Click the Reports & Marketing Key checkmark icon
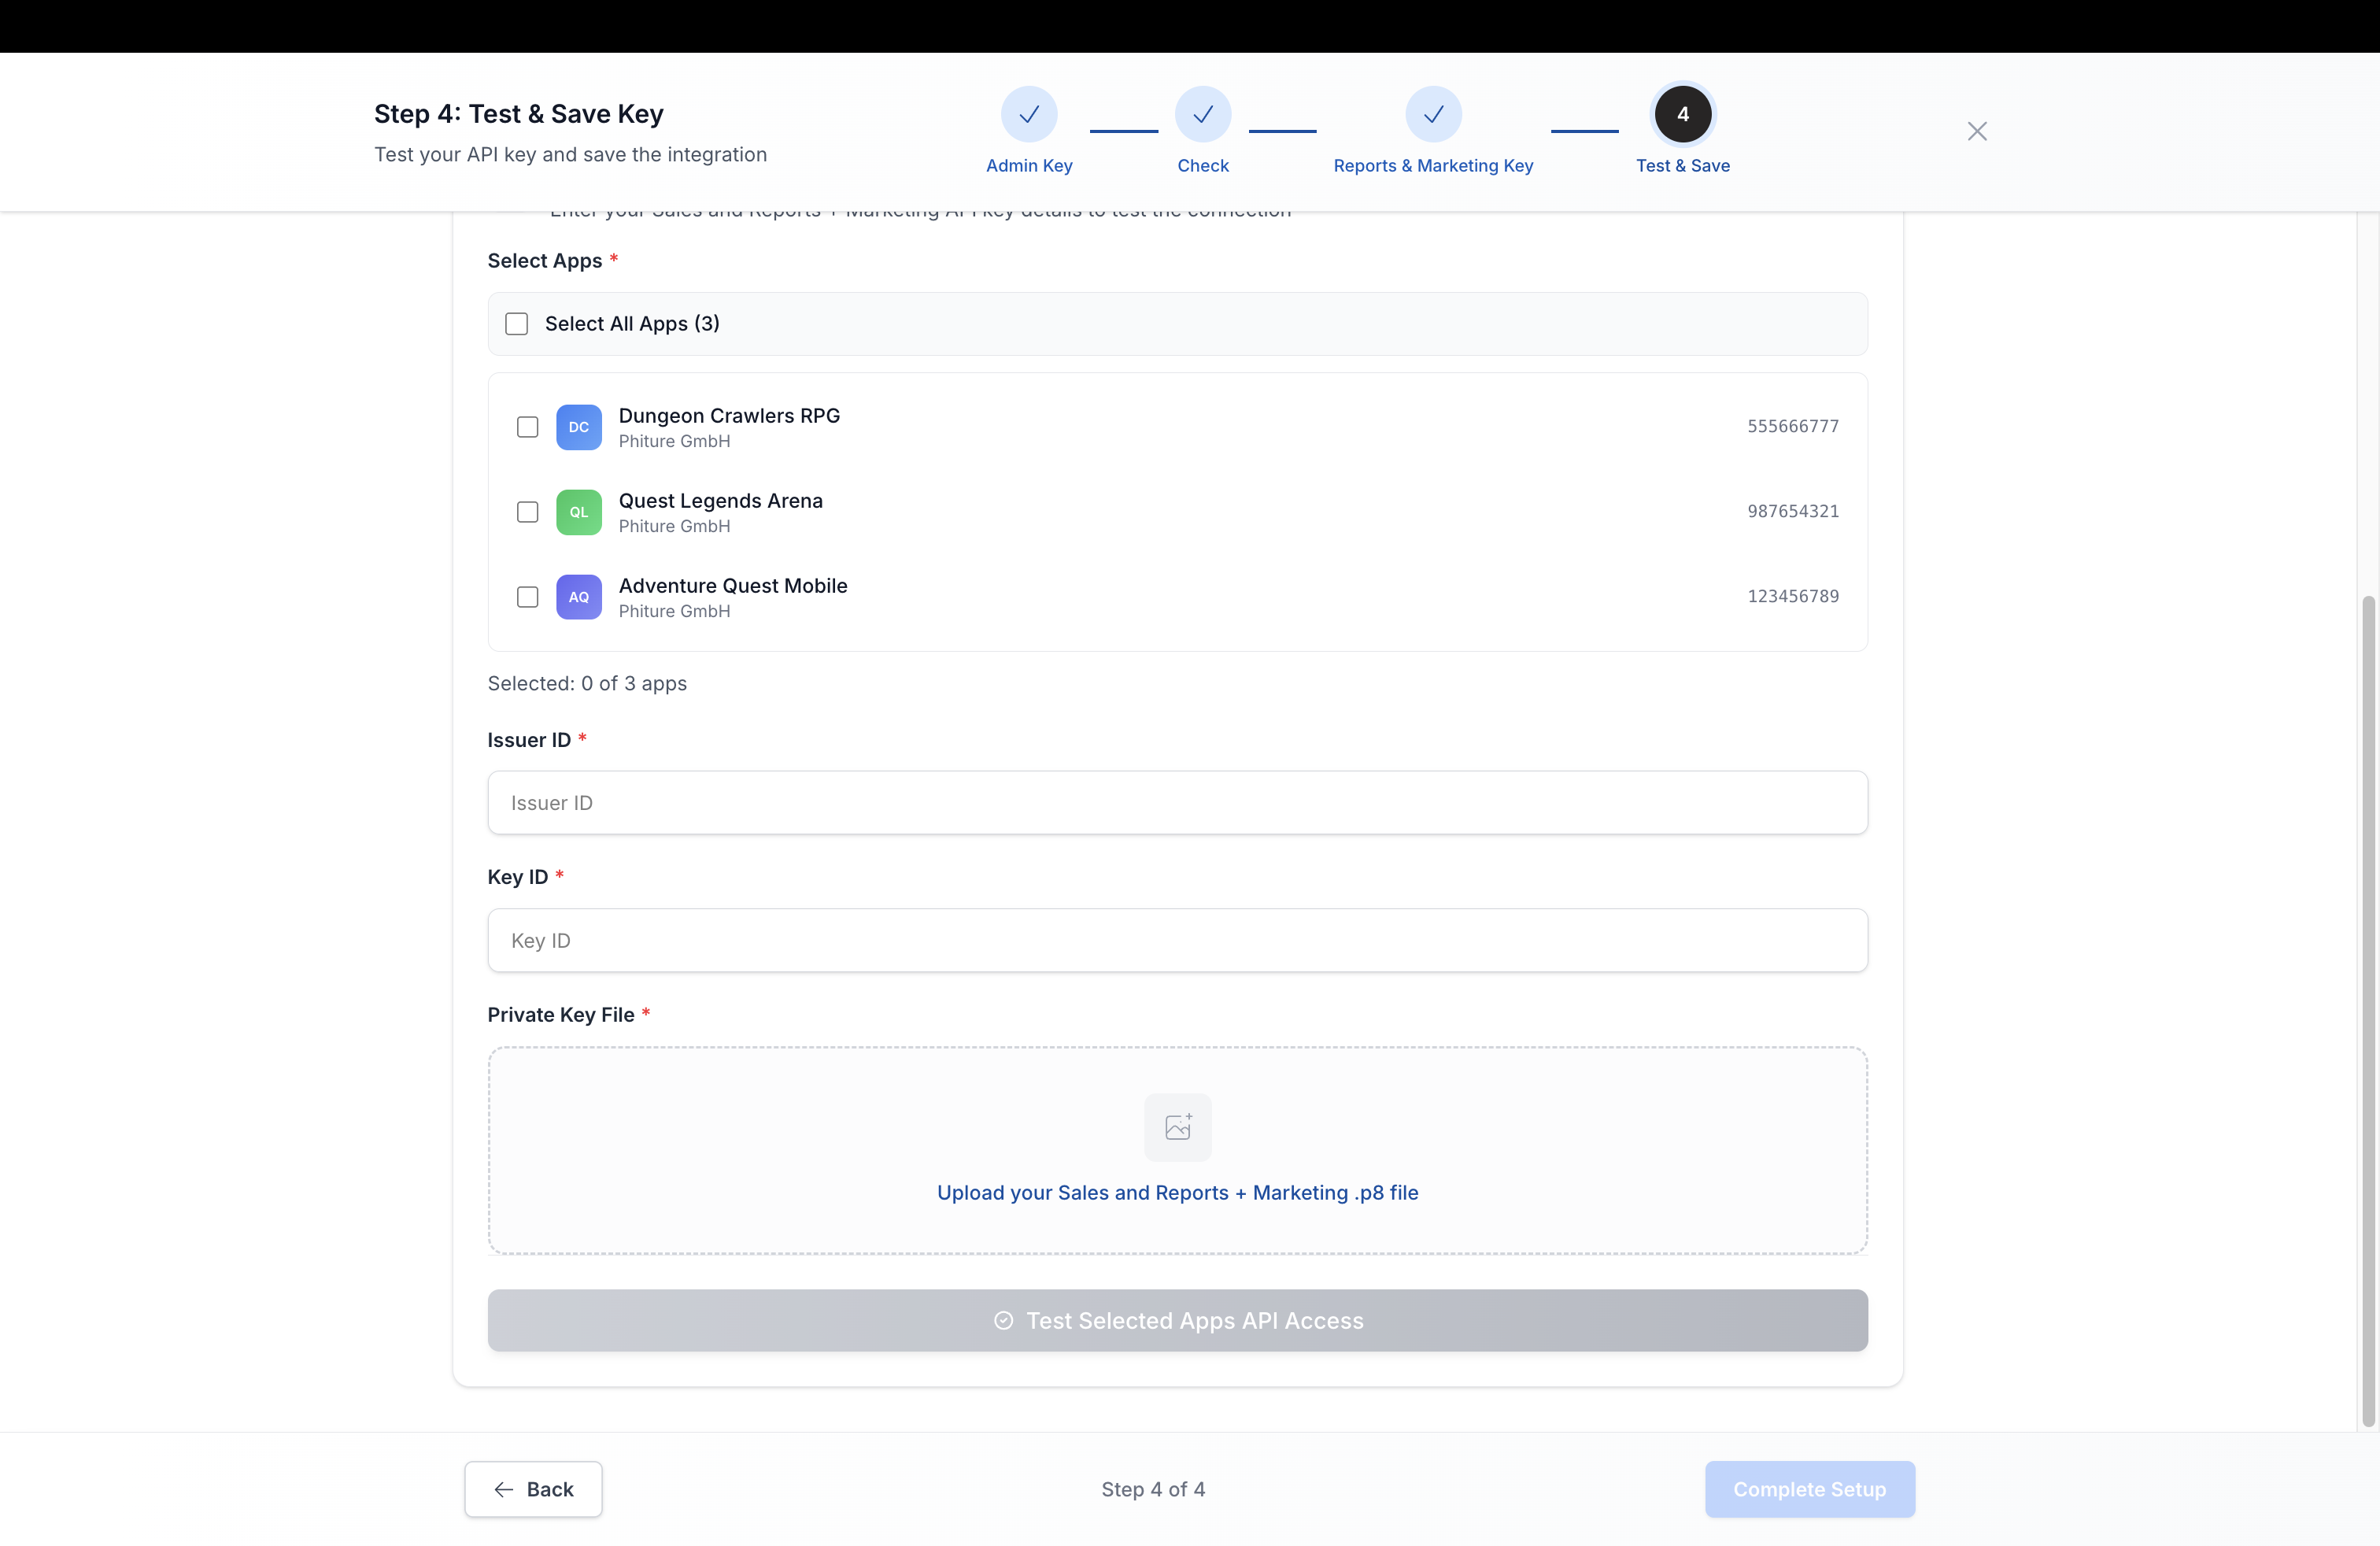2380x1546 pixels. [1433, 114]
